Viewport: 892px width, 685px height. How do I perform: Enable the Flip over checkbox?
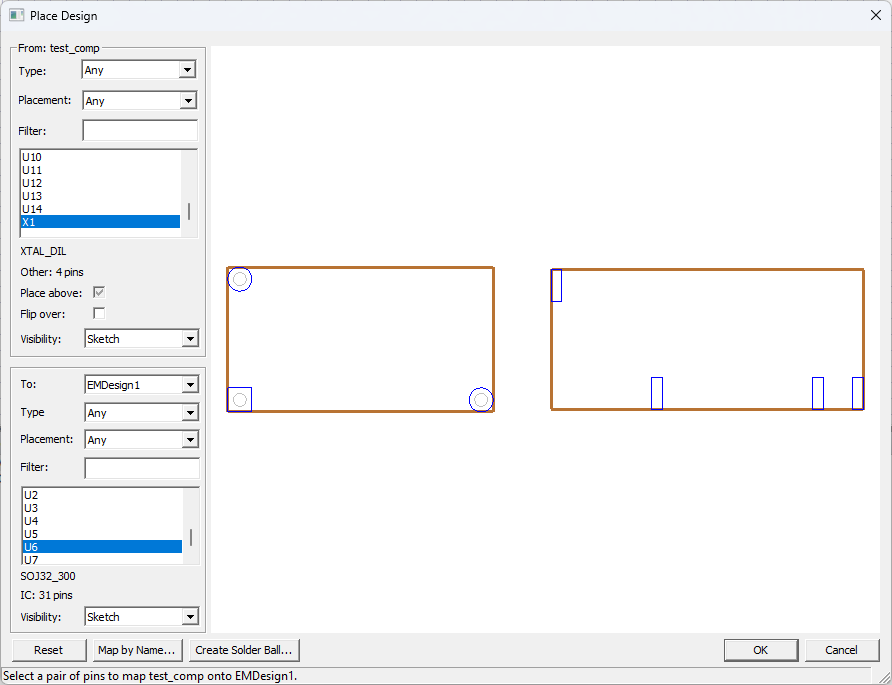pos(97,313)
